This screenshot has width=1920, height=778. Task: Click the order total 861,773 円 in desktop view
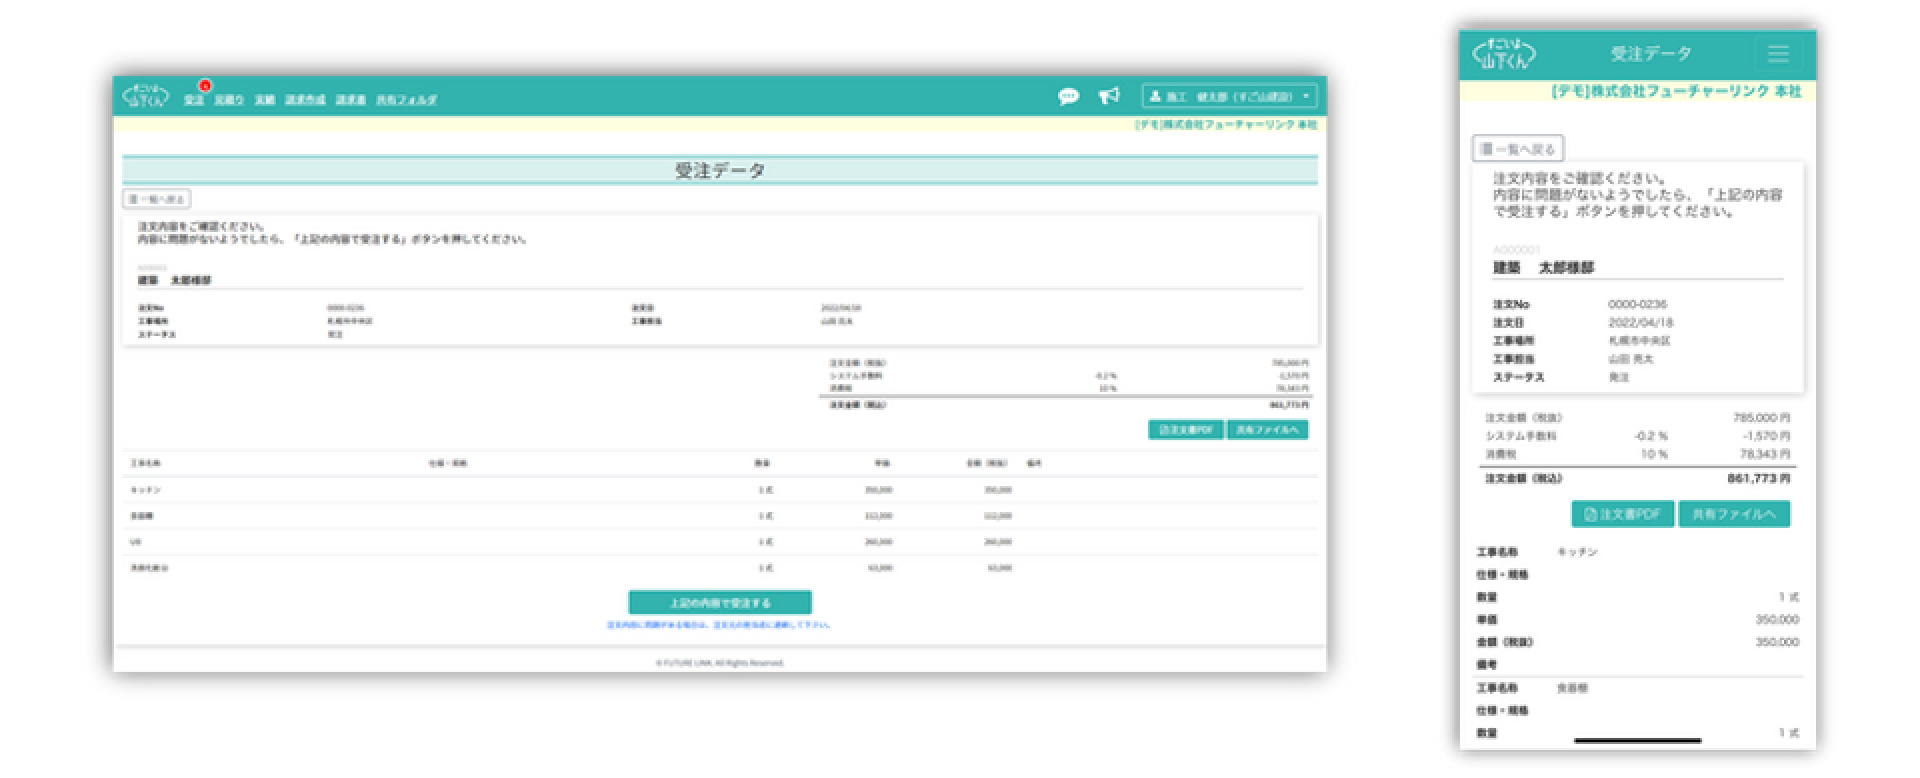click(1289, 405)
